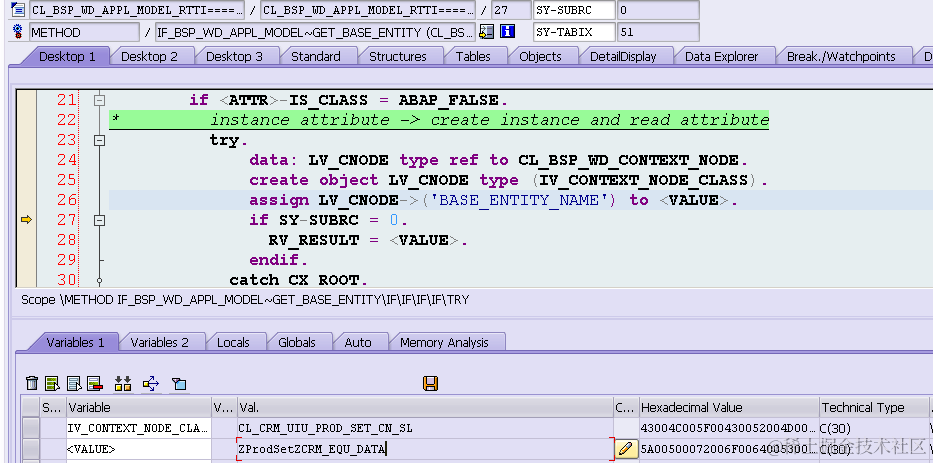
Task: Click the Variable column header
Action: click(x=138, y=408)
